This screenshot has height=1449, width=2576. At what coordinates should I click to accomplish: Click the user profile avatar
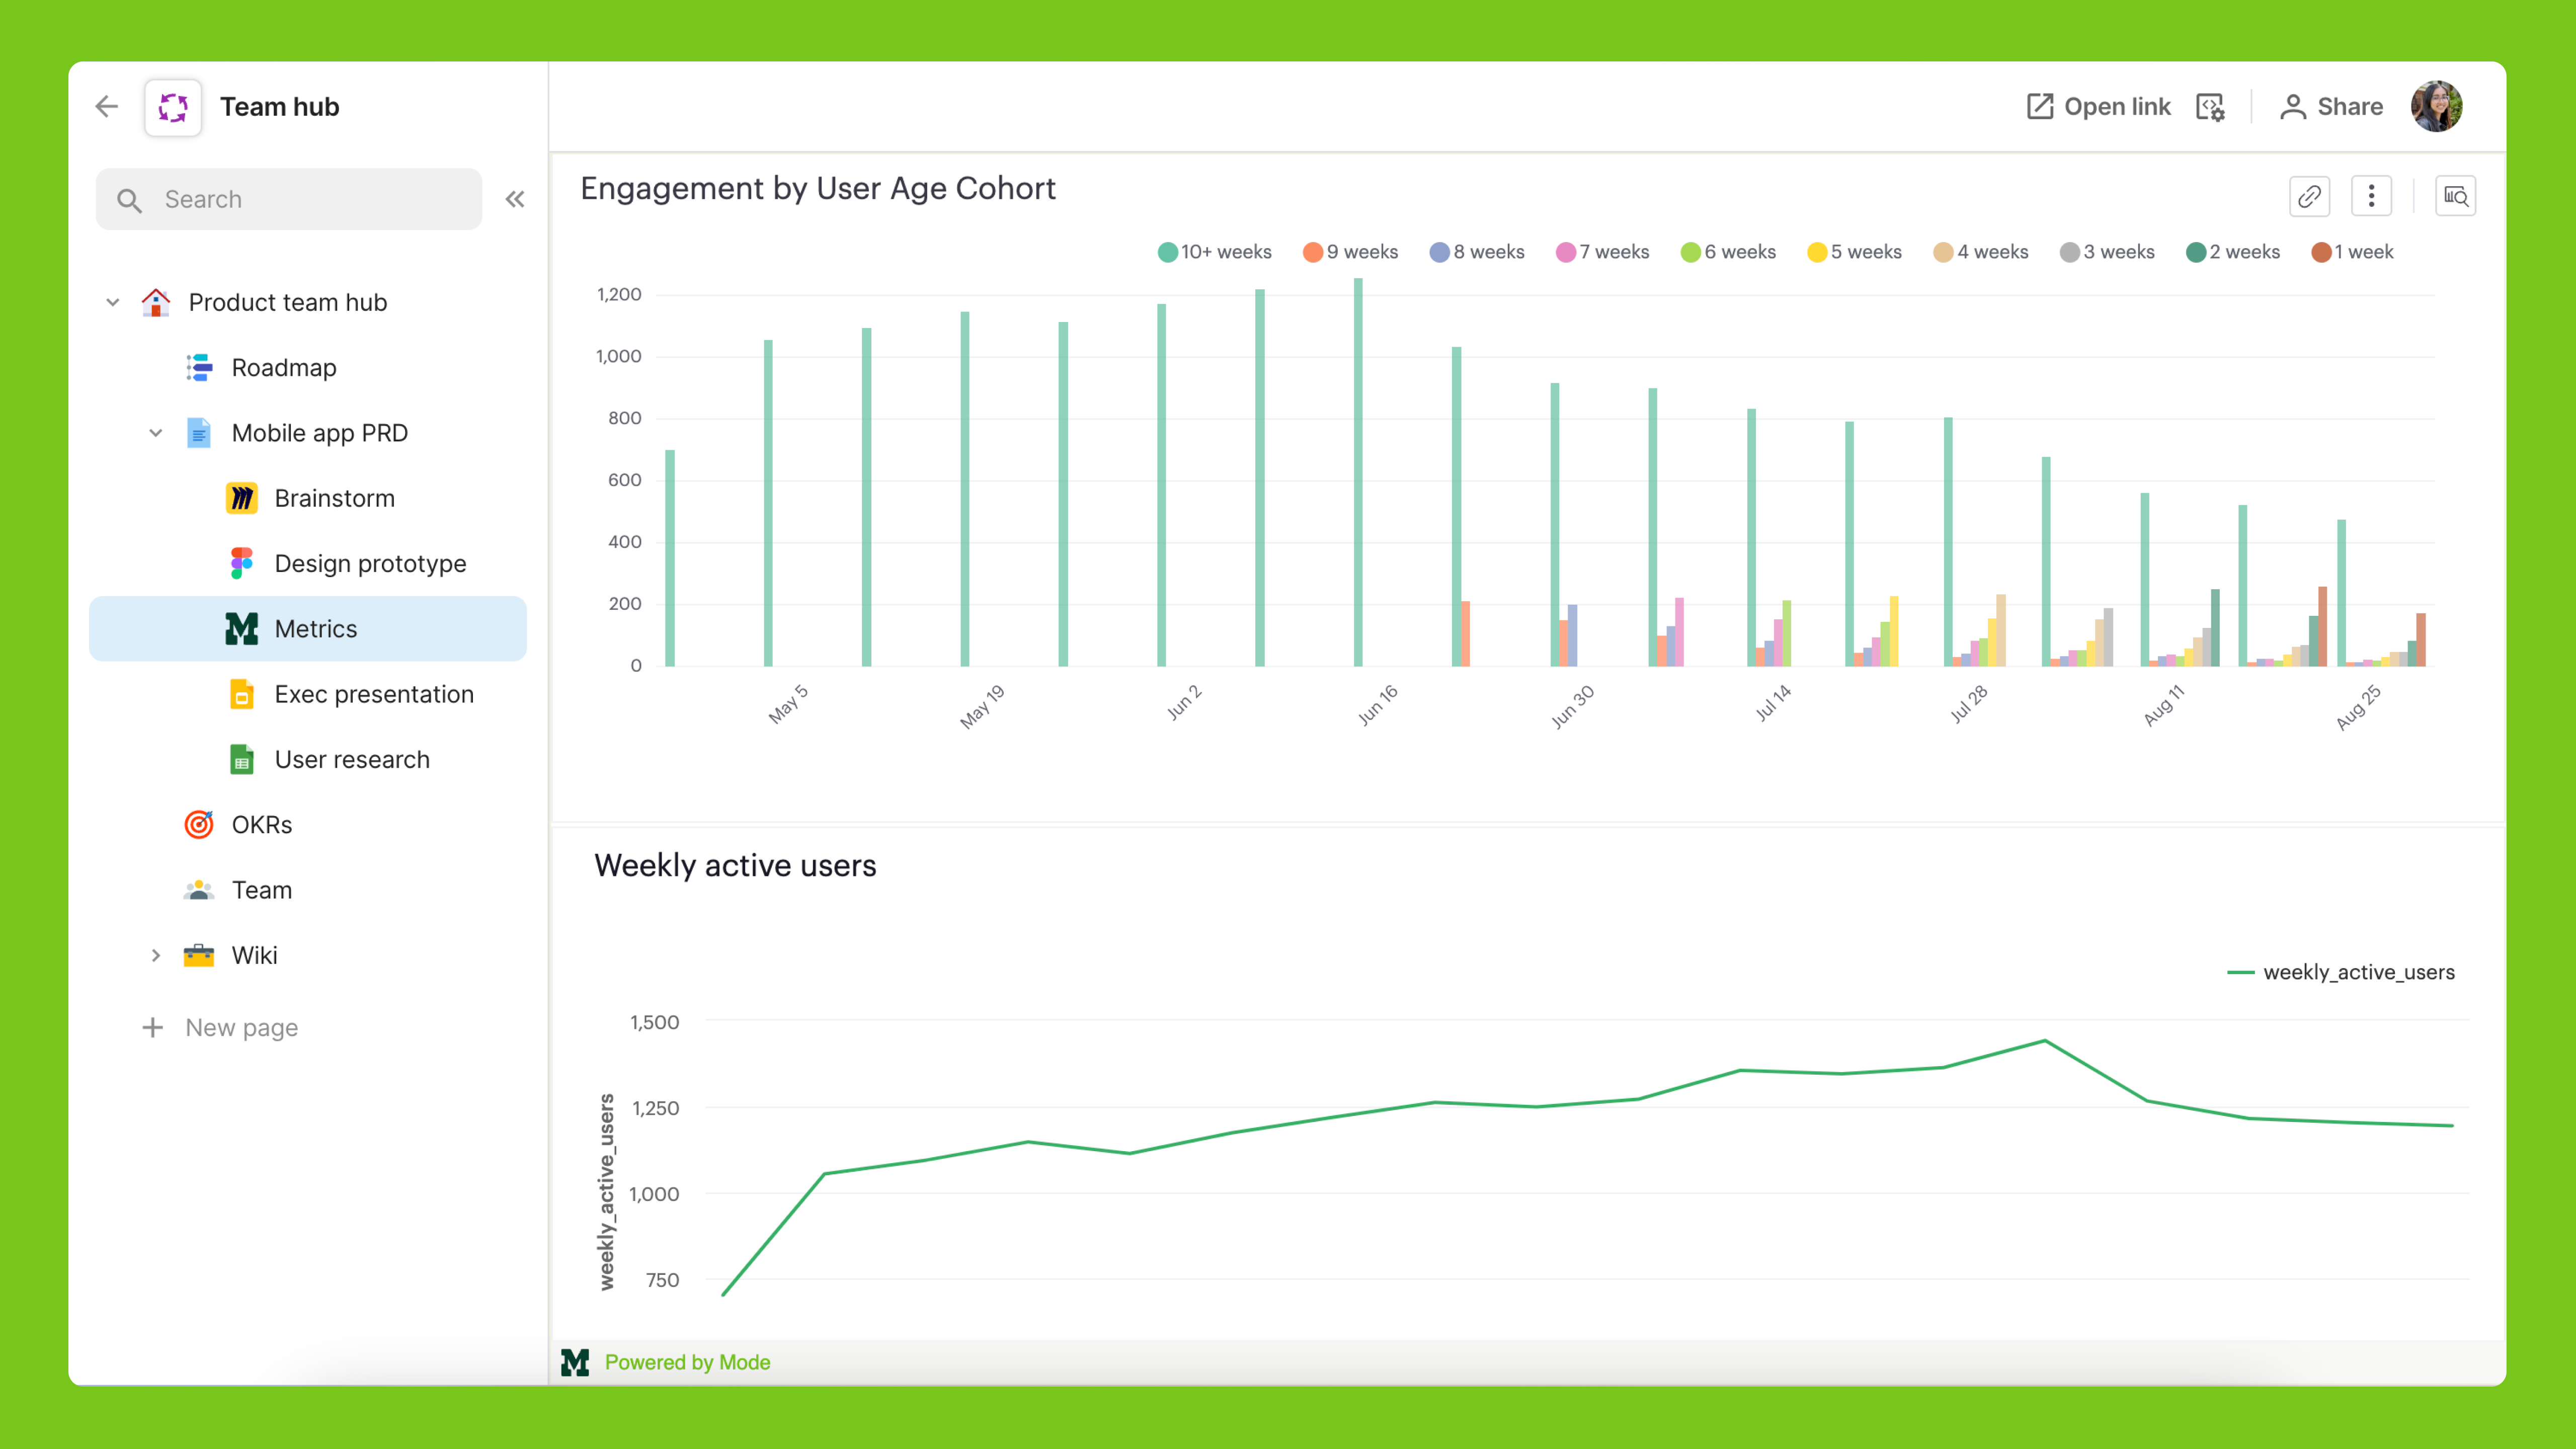2436,107
